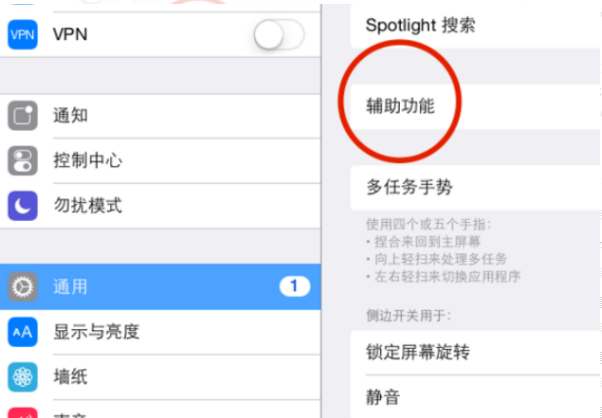Tap the Control Center (控制中心) icon
The image size is (602, 418).
[x=23, y=160]
